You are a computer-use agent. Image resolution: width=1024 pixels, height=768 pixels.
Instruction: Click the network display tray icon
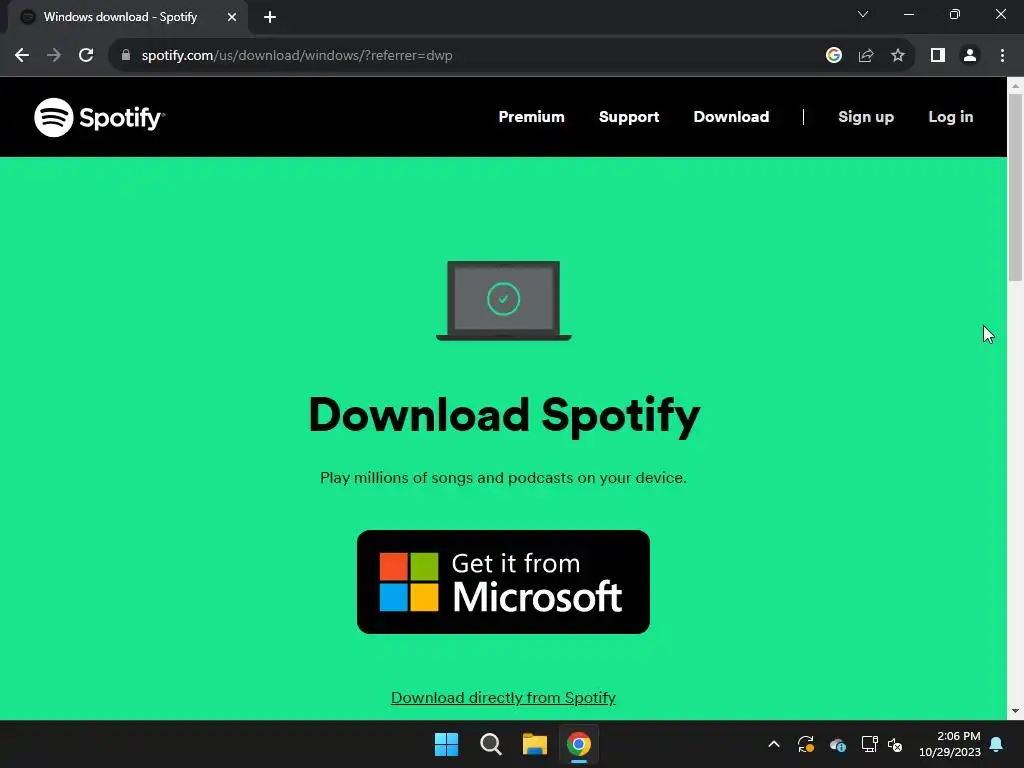point(869,744)
